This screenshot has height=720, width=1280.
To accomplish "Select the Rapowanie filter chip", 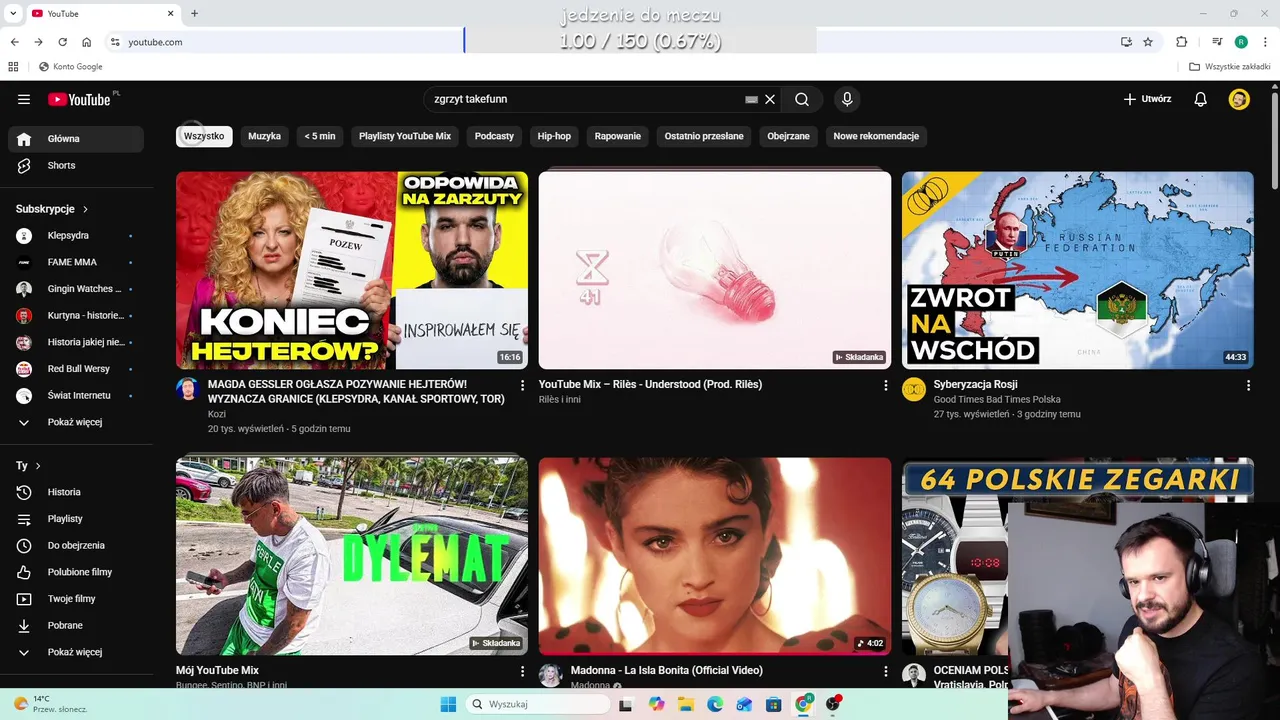I will 618,136.
